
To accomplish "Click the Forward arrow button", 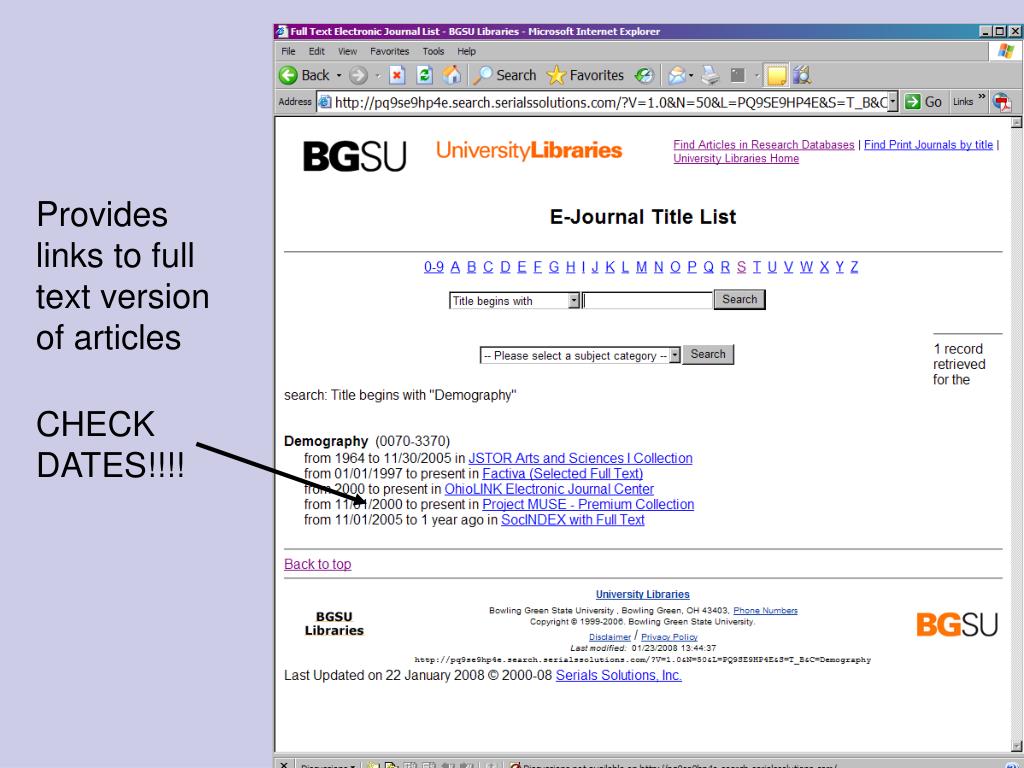I will point(358,76).
